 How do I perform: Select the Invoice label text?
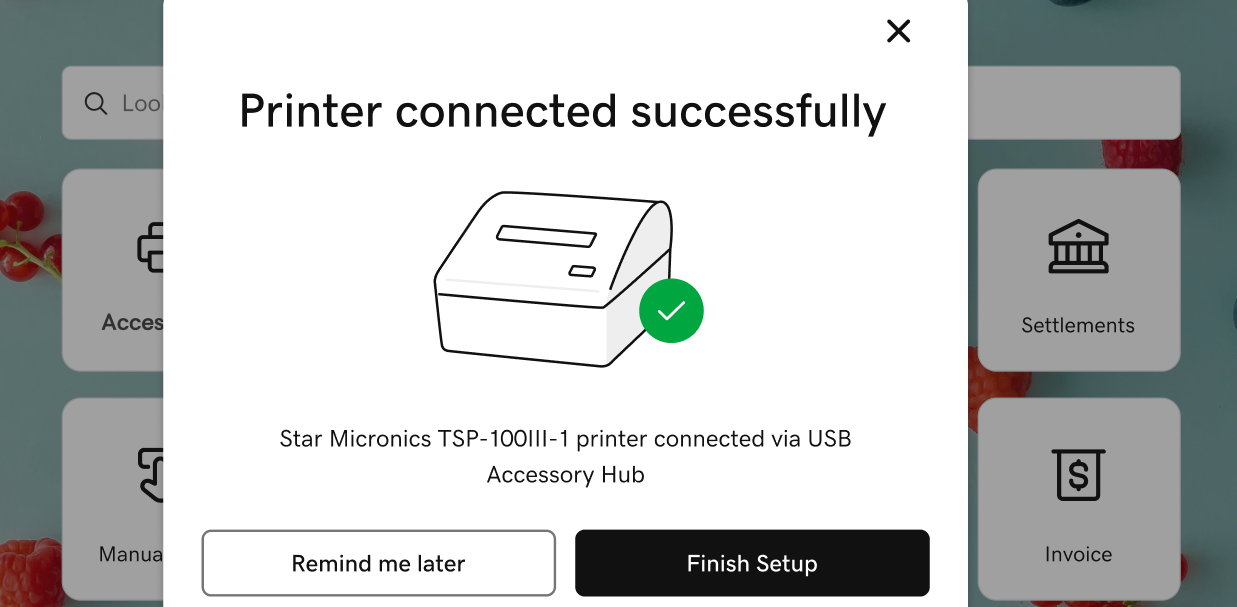1078,553
